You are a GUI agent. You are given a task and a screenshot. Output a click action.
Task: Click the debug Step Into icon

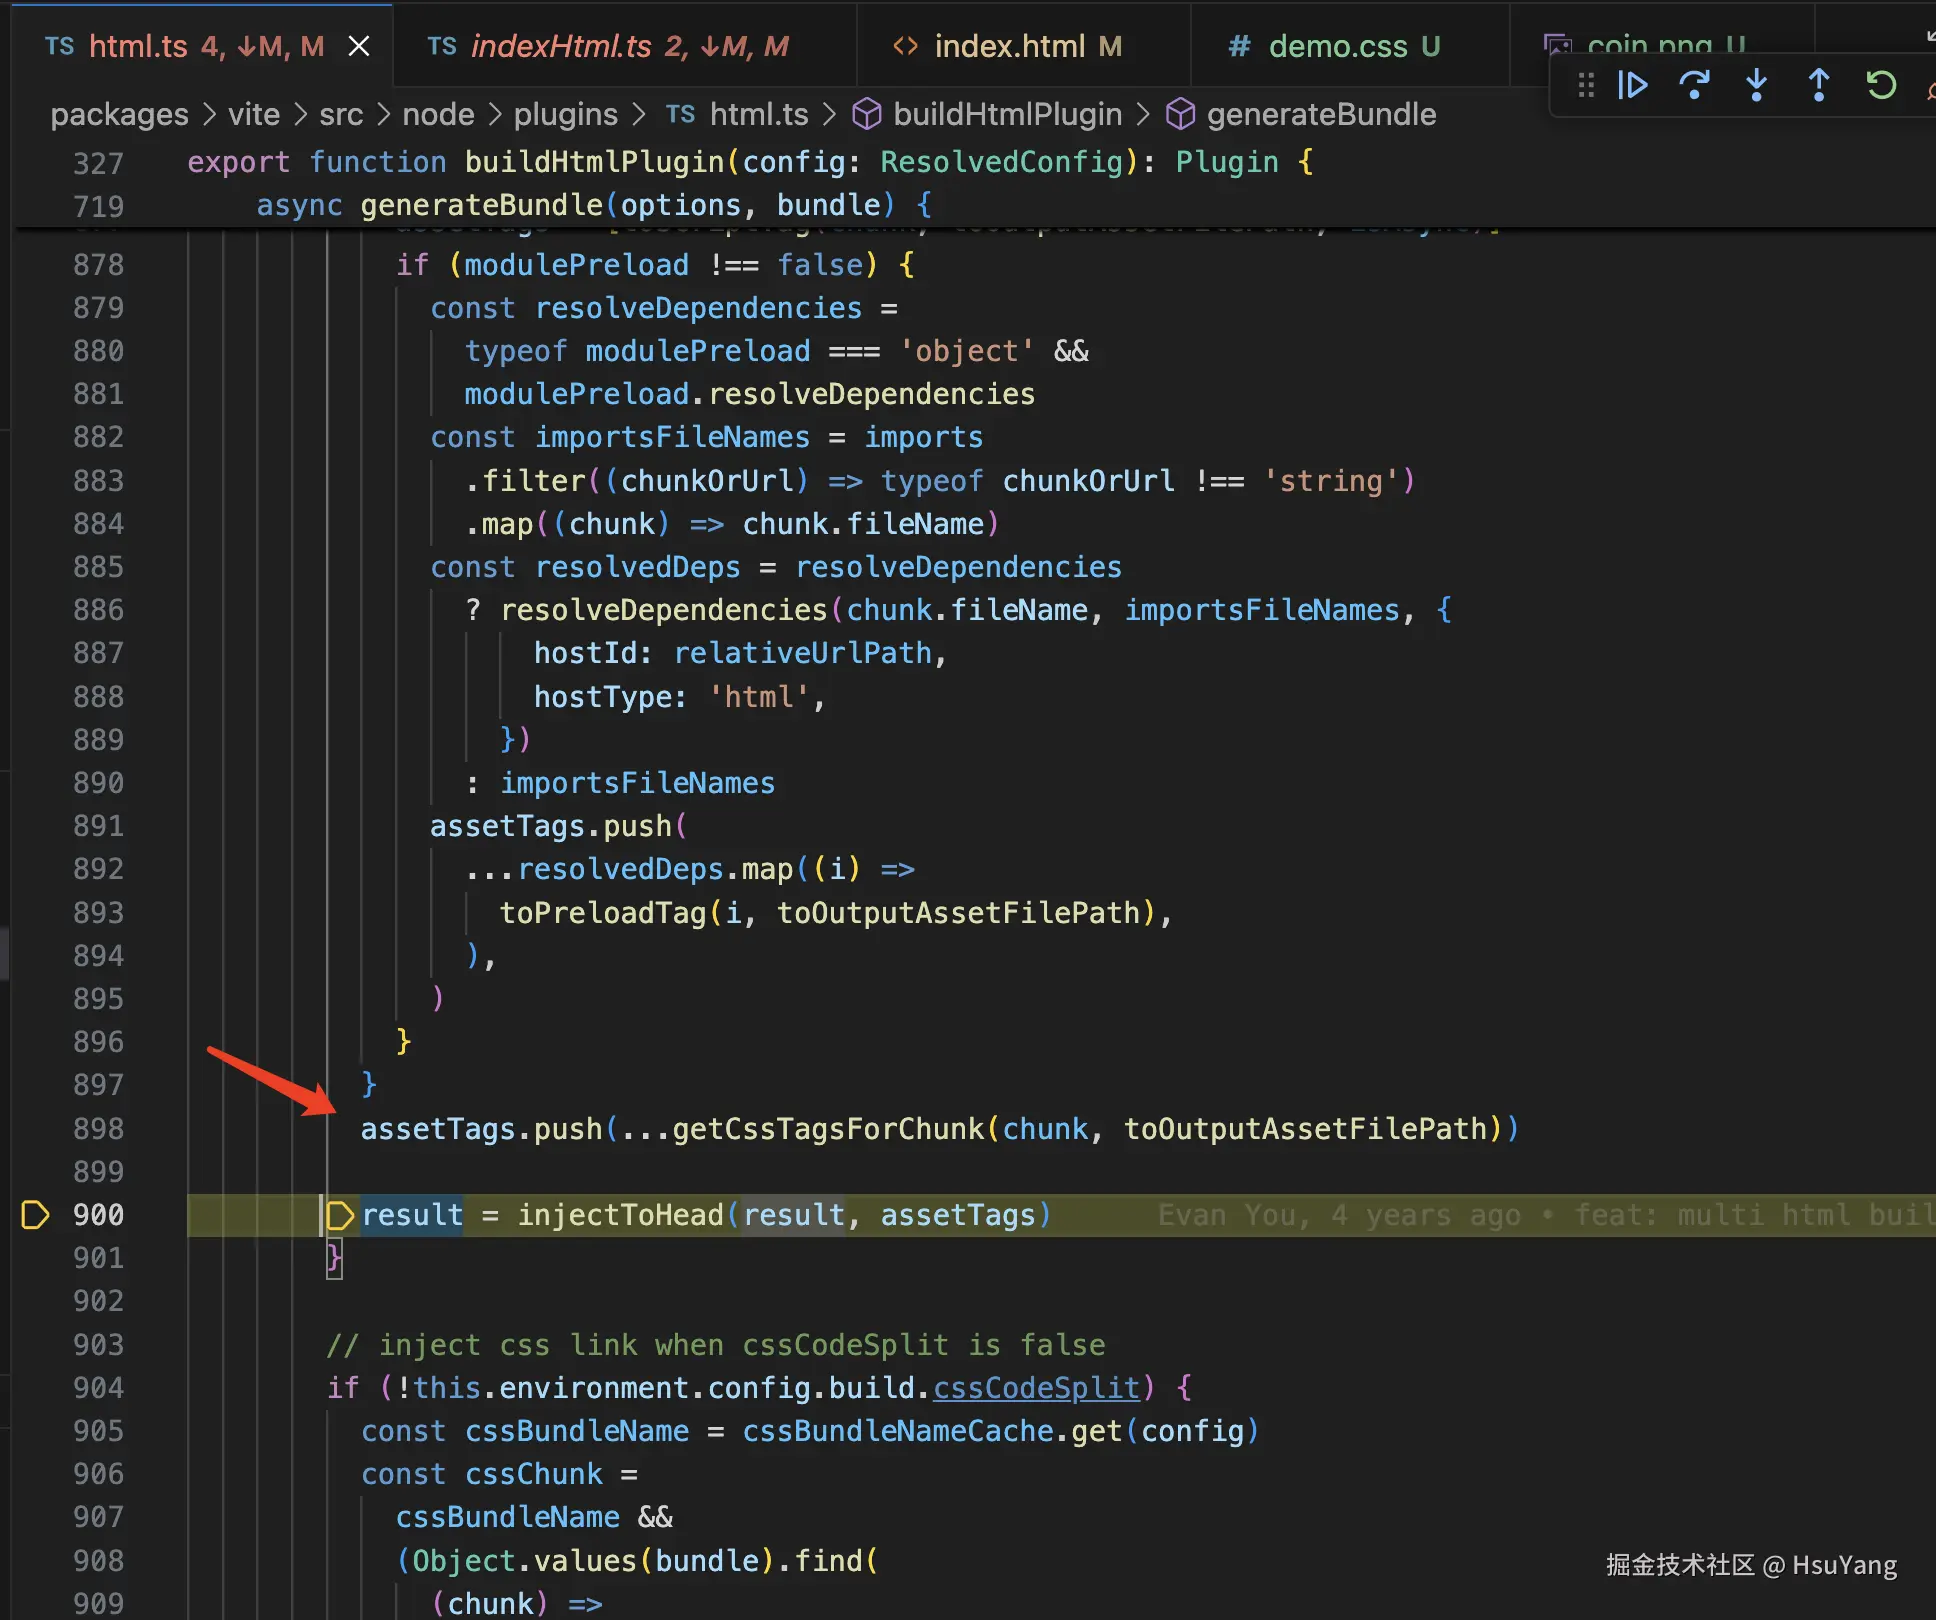(x=1756, y=86)
